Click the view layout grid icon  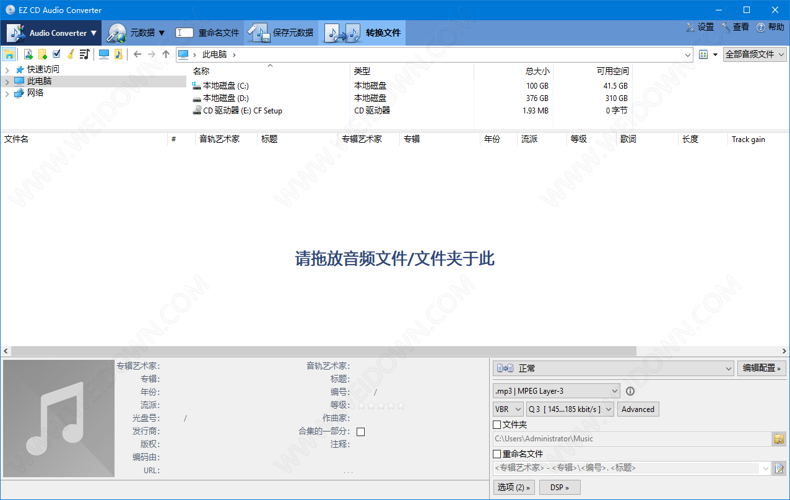point(703,54)
